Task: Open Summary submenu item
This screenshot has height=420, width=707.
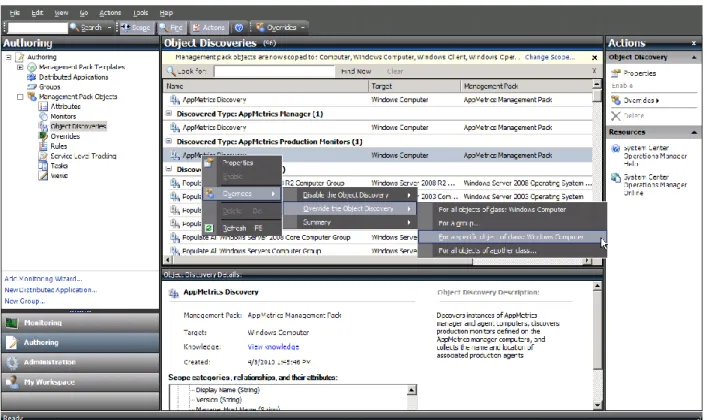Action: tap(349, 222)
